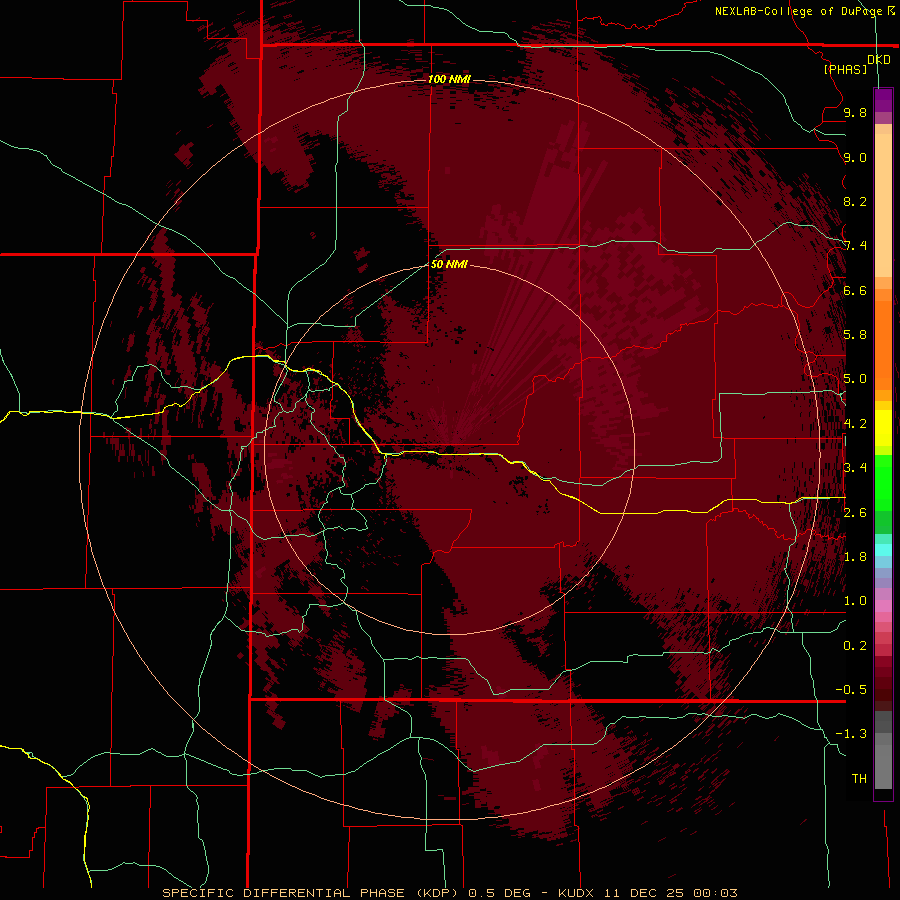Screen dimensions: 900x900
Task: Click the 9.8 value on the color scale
Action: pos(855,112)
